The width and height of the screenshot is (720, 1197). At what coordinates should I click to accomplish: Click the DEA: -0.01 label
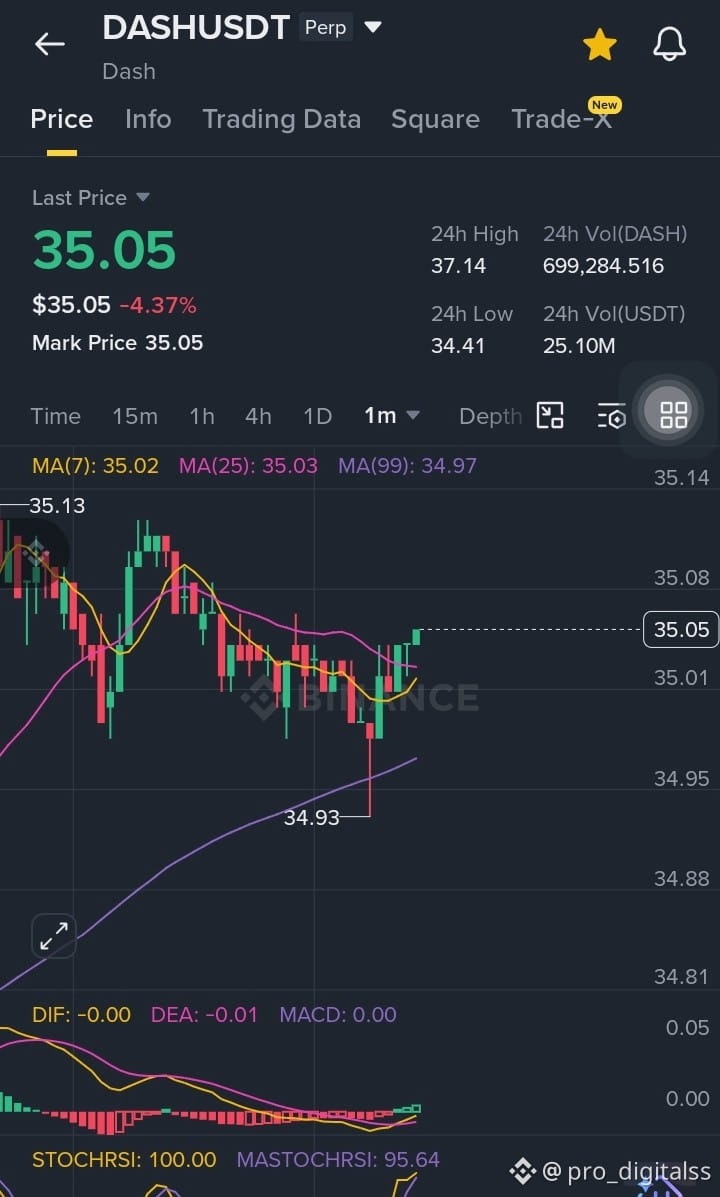tap(204, 1015)
